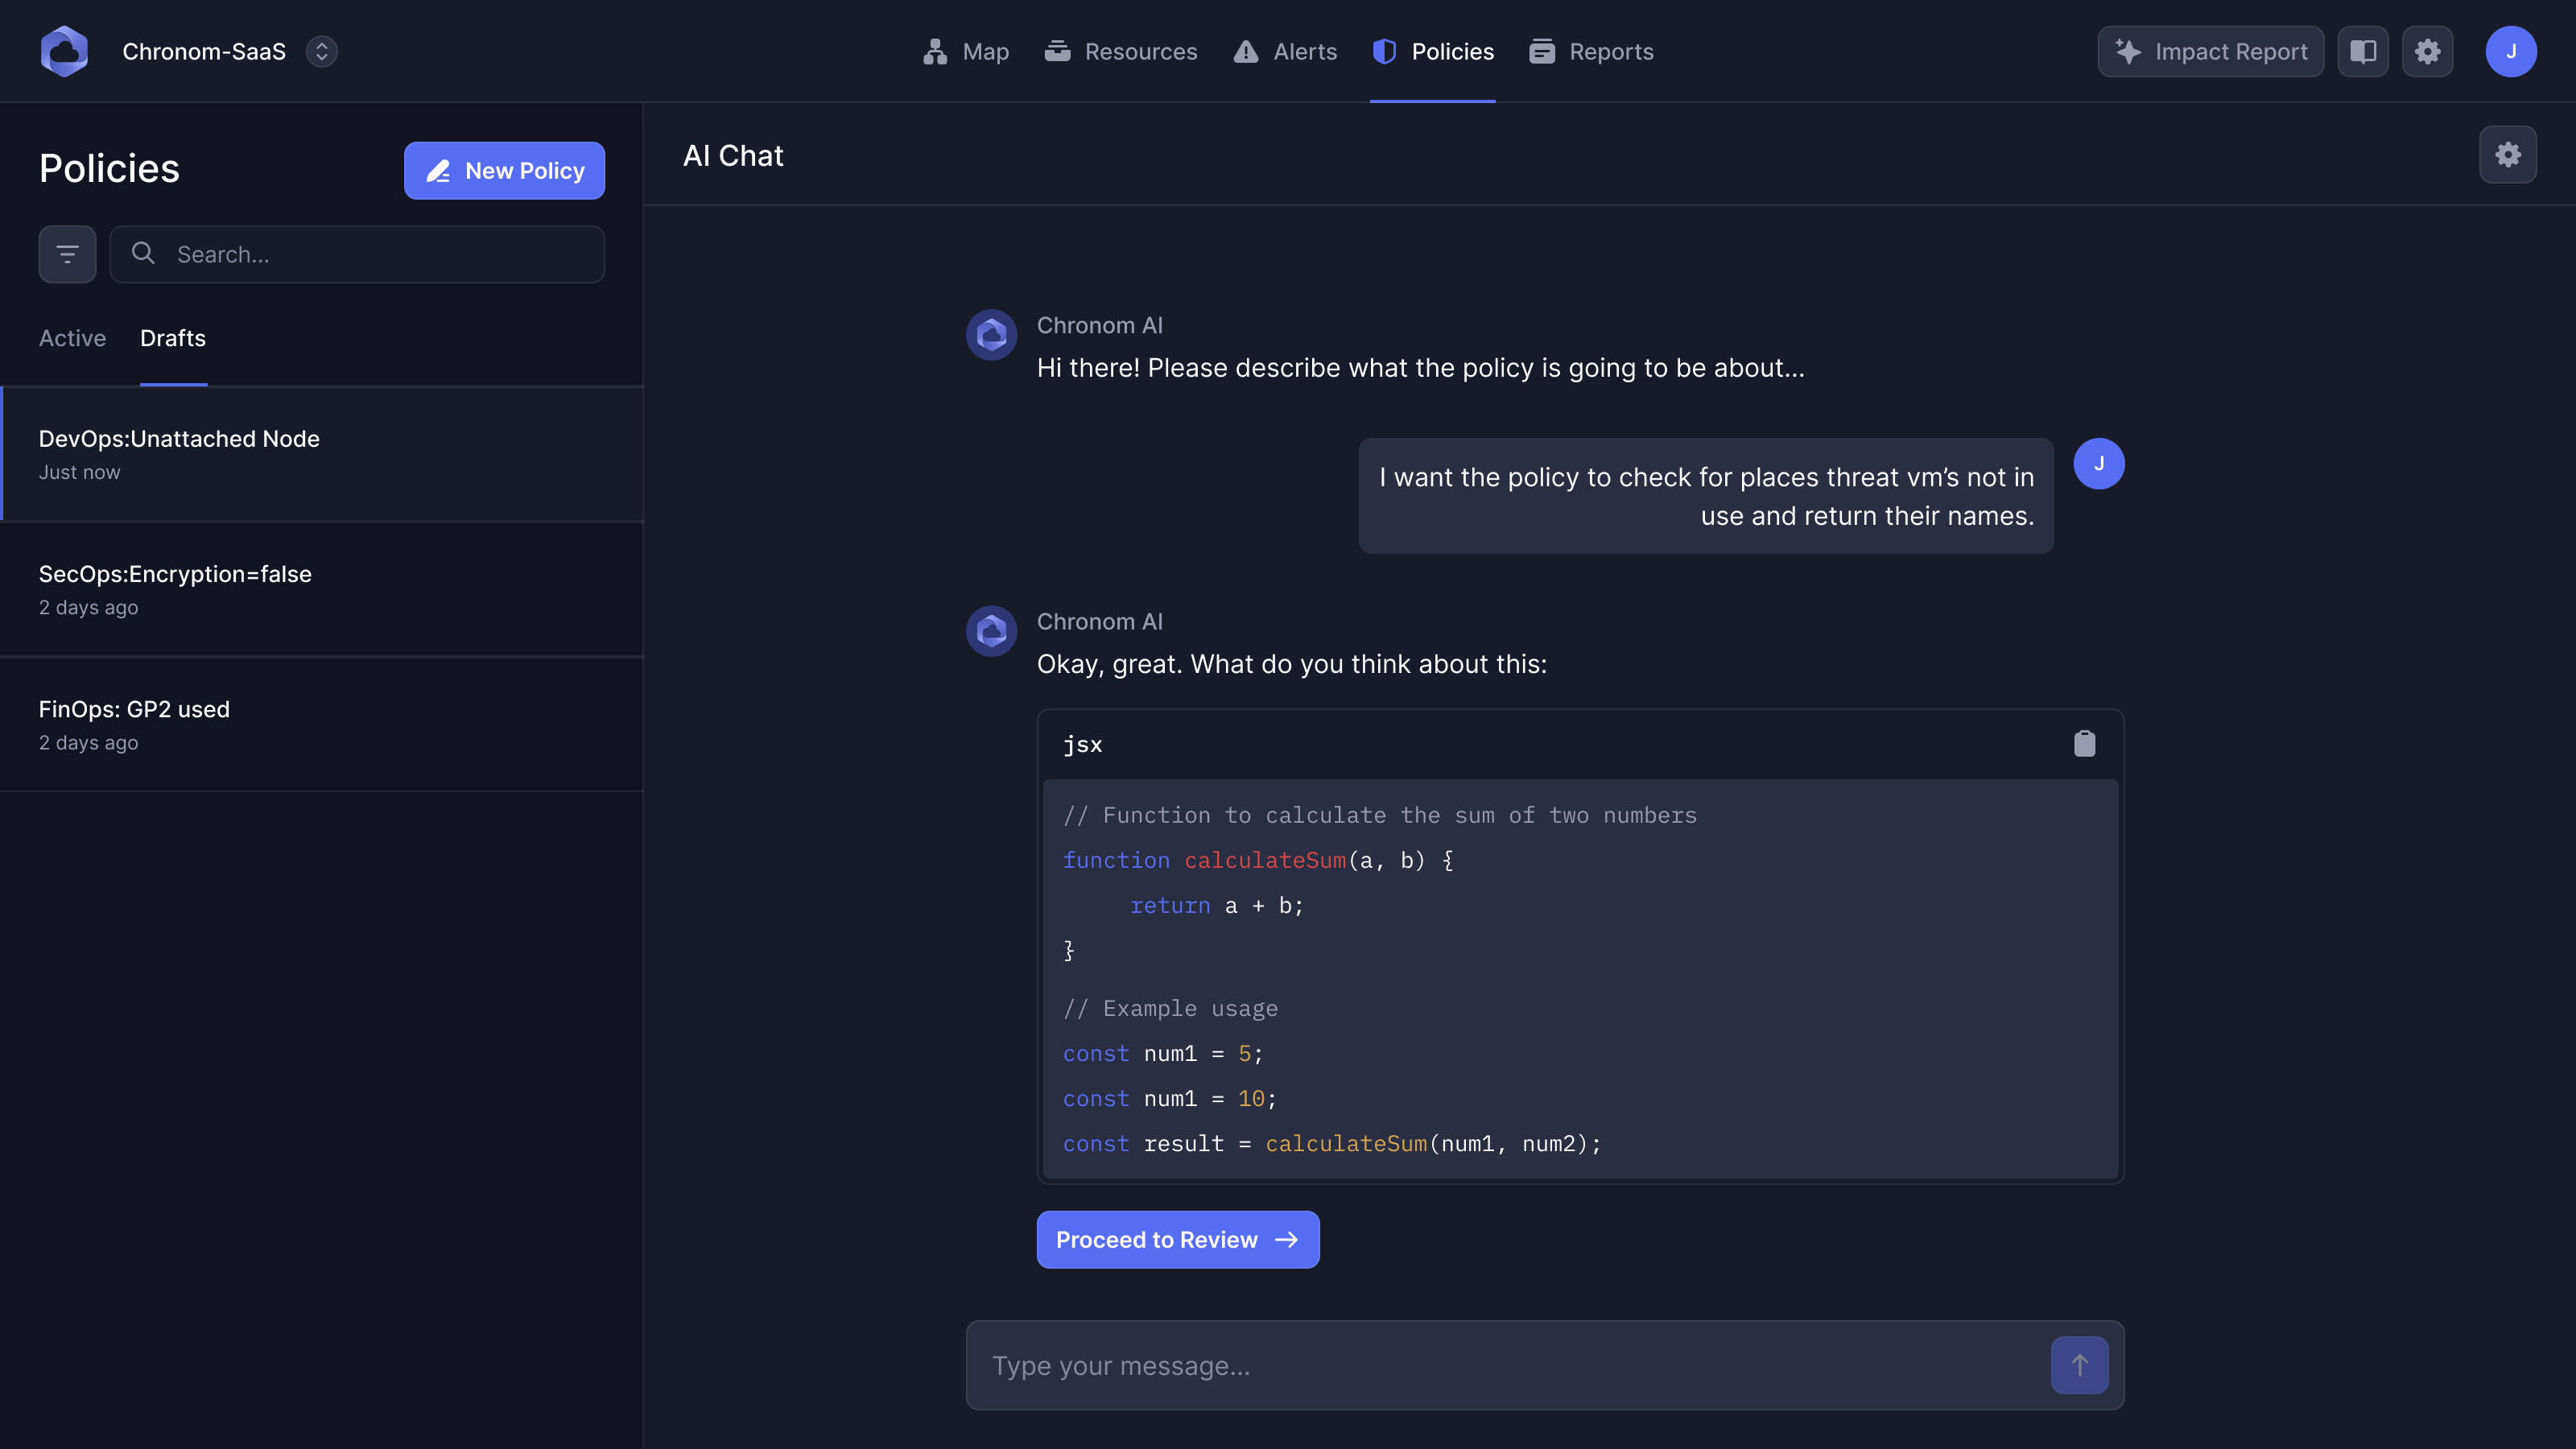This screenshot has width=2576, height=1449.
Task: Open the Map navigation tab
Action: tap(965, 51)
